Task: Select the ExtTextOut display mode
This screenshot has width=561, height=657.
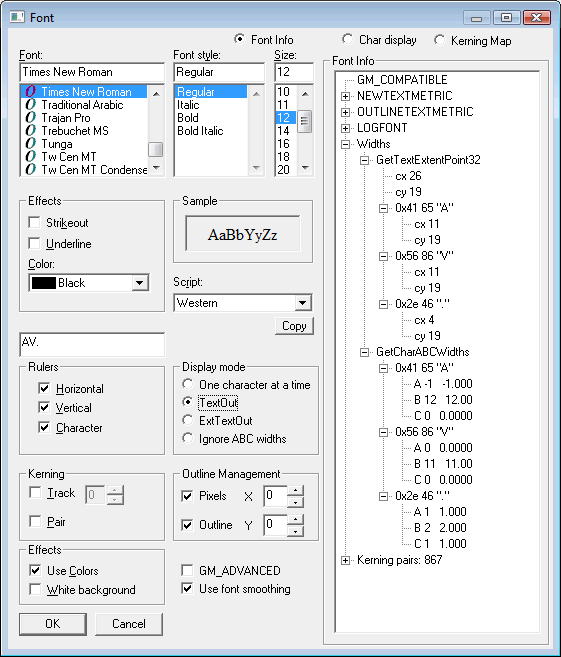Action: pyautogui.click(x=188, y=420)
